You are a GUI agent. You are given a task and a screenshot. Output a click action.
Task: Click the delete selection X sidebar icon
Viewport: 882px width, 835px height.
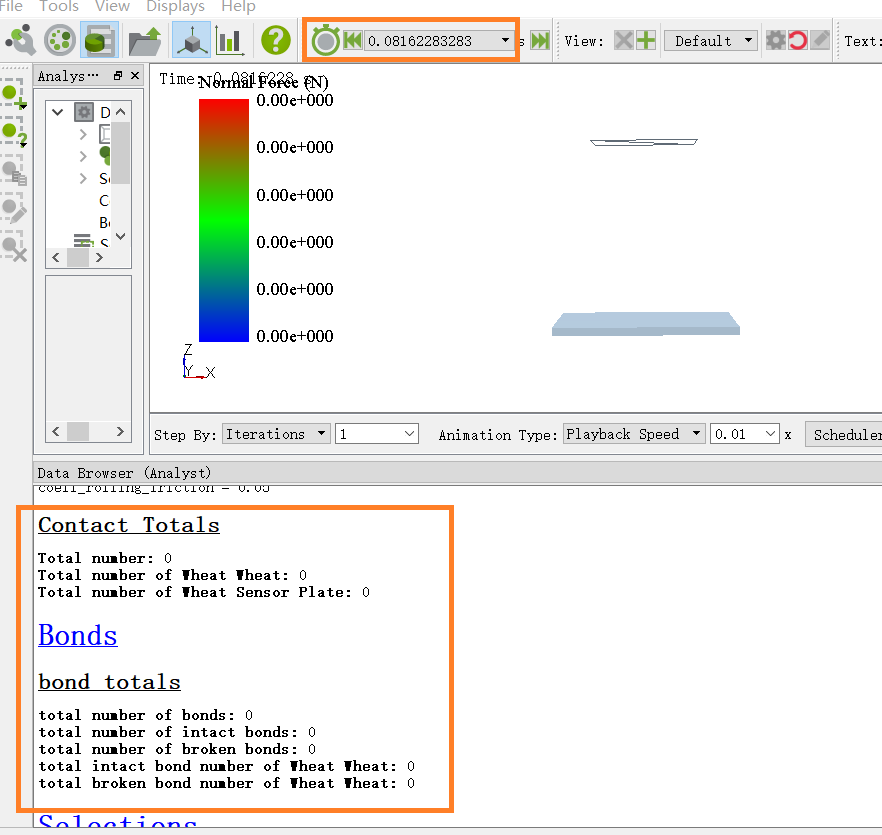(14, 248)
